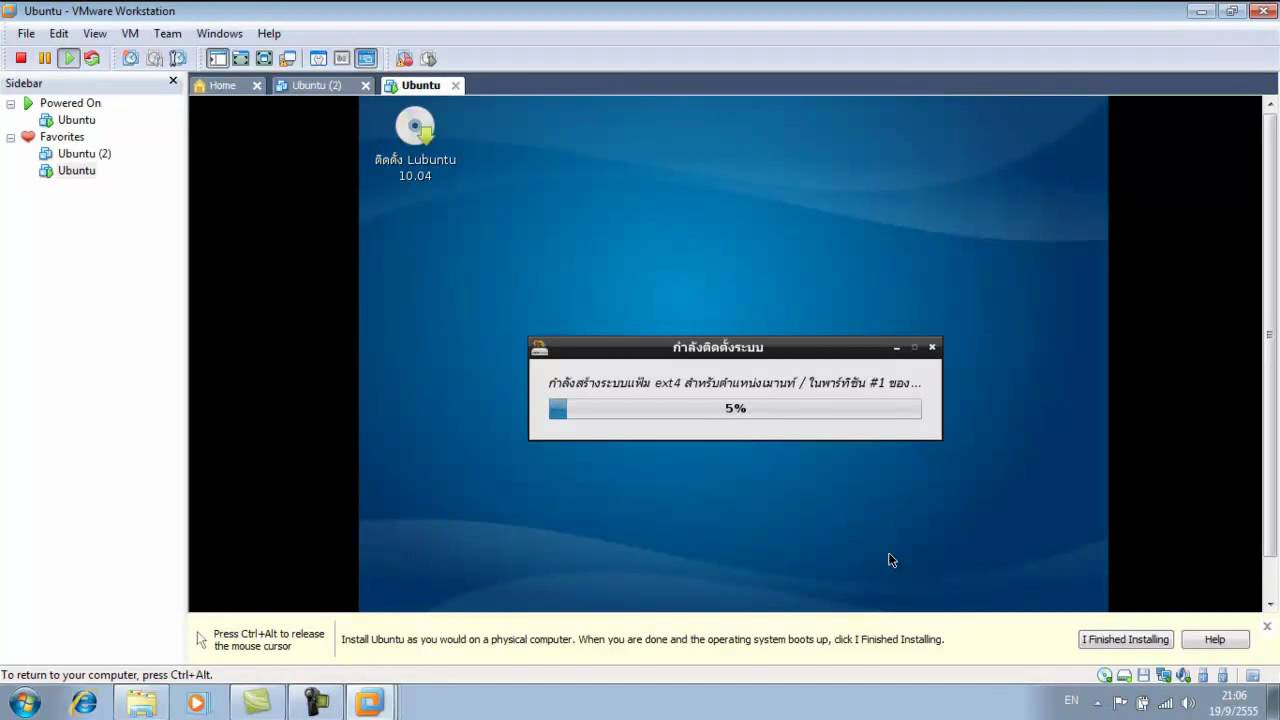This screenshot has width=1280, height=720.
Task: Collapse the Powered On tree group
Action: tap(11, 103)
